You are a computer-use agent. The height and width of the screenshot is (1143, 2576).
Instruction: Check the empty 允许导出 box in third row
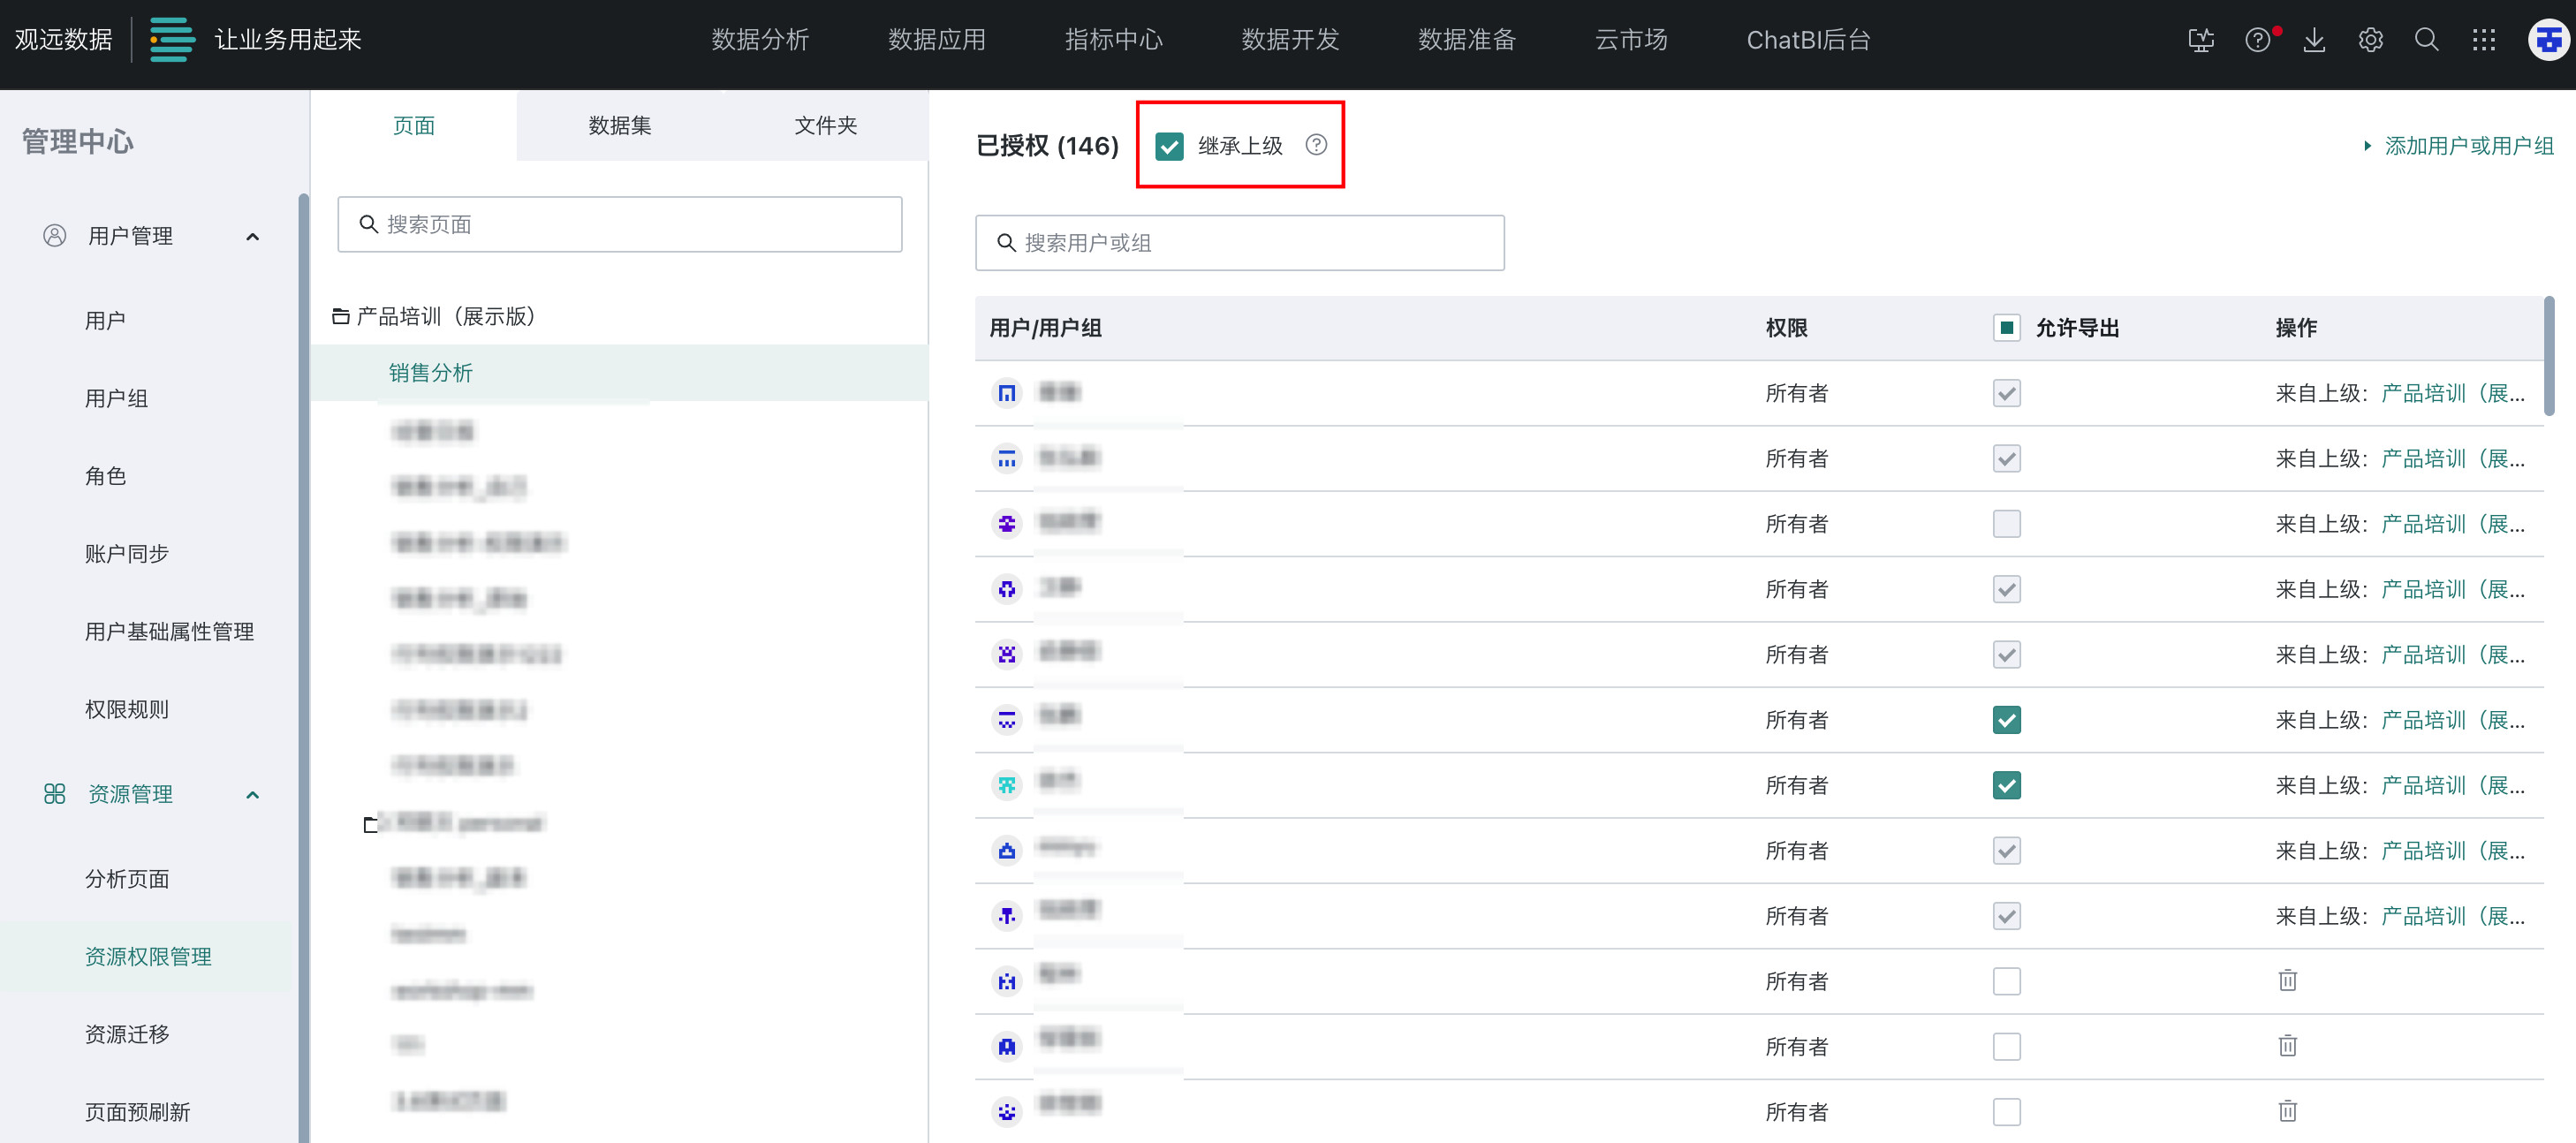pos(2006,524)
